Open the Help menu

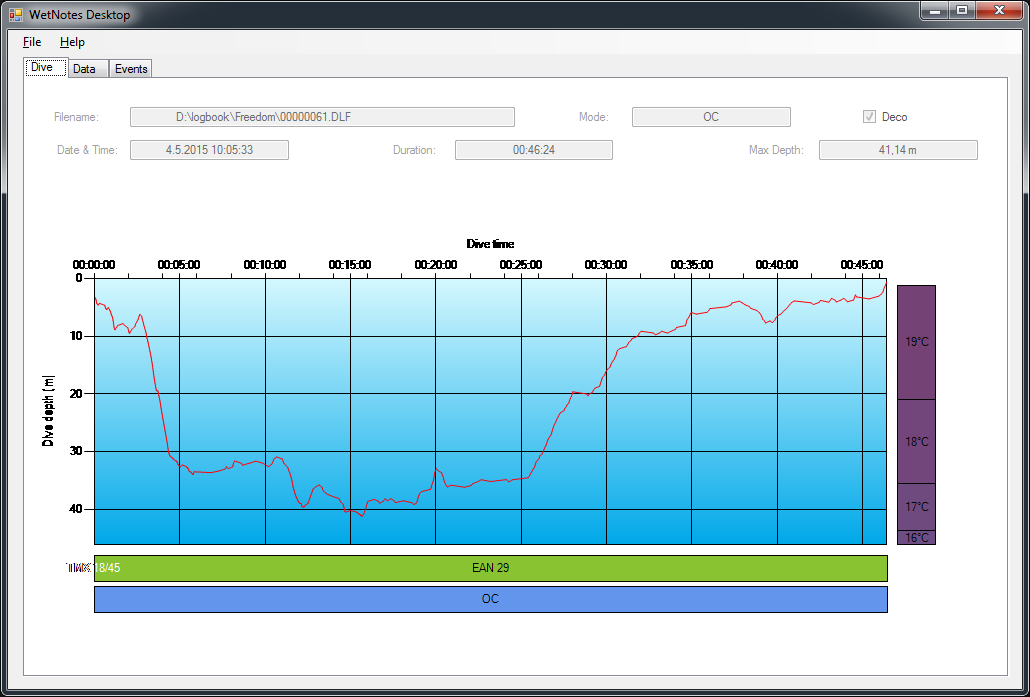[x=72, y=42]
